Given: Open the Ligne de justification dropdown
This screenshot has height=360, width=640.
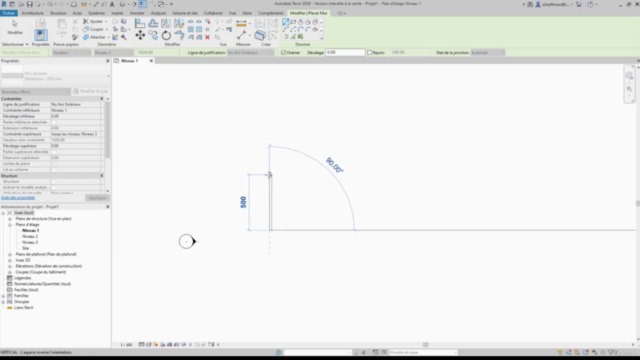Looking at the screenshot, I should coord(250,53).
